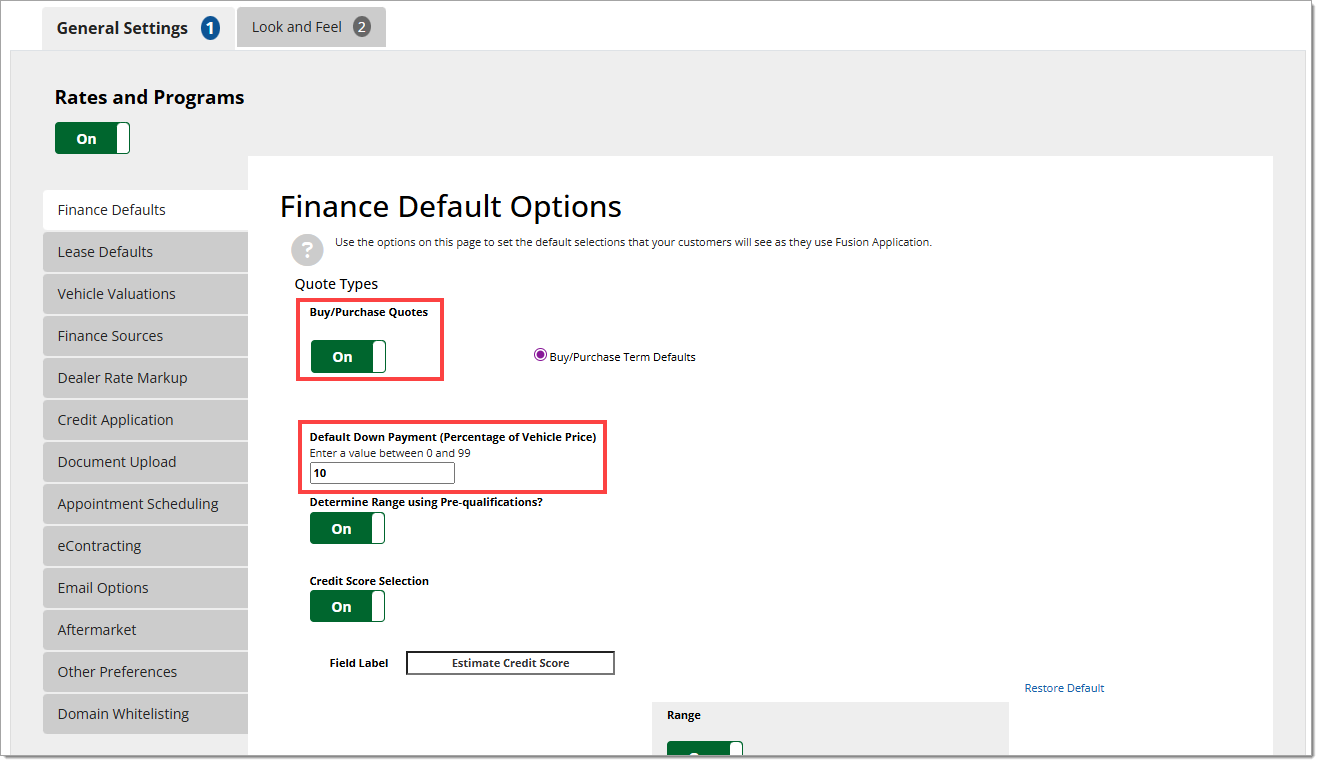Select Credit Application in the sidebar
Viewport: 1319px width, 763px height.
145,420
